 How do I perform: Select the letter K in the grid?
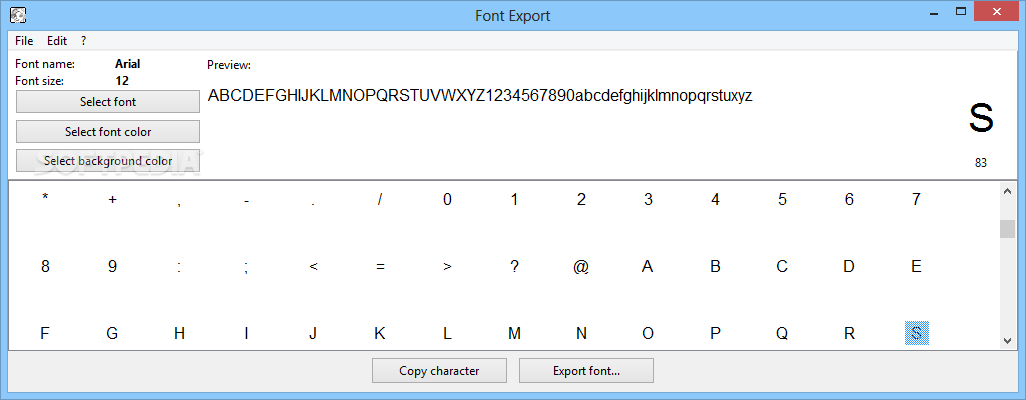click(x=380, y=333)
